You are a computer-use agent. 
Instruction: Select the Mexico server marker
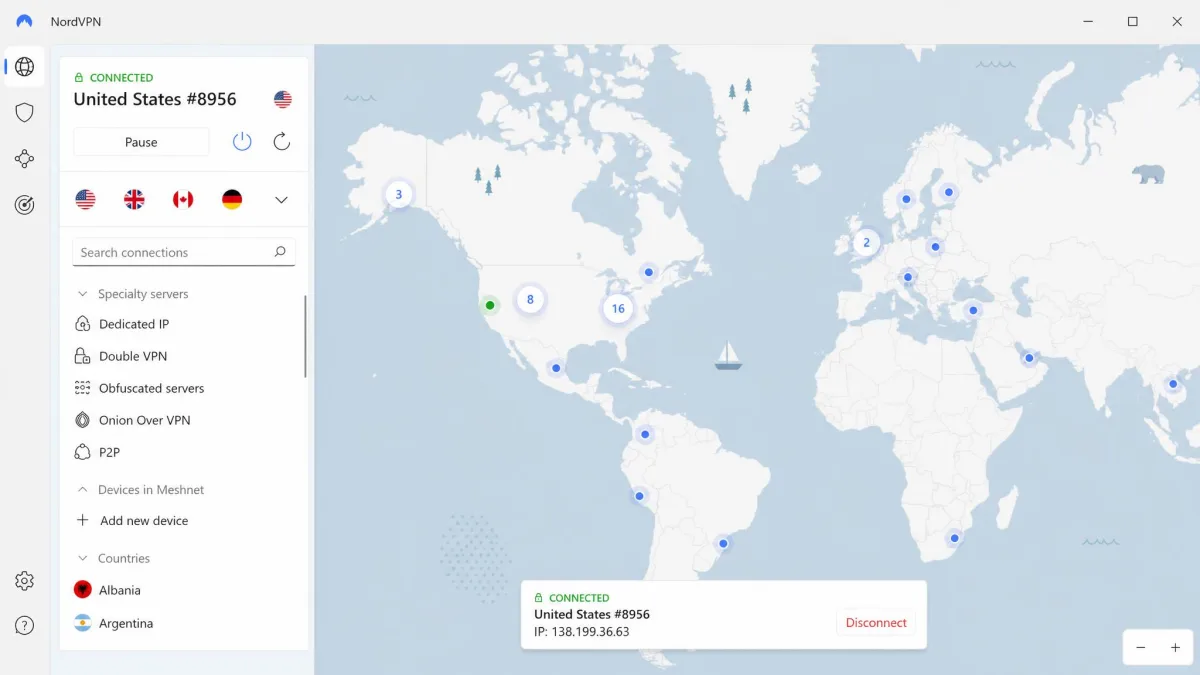[x=556, y=368]
